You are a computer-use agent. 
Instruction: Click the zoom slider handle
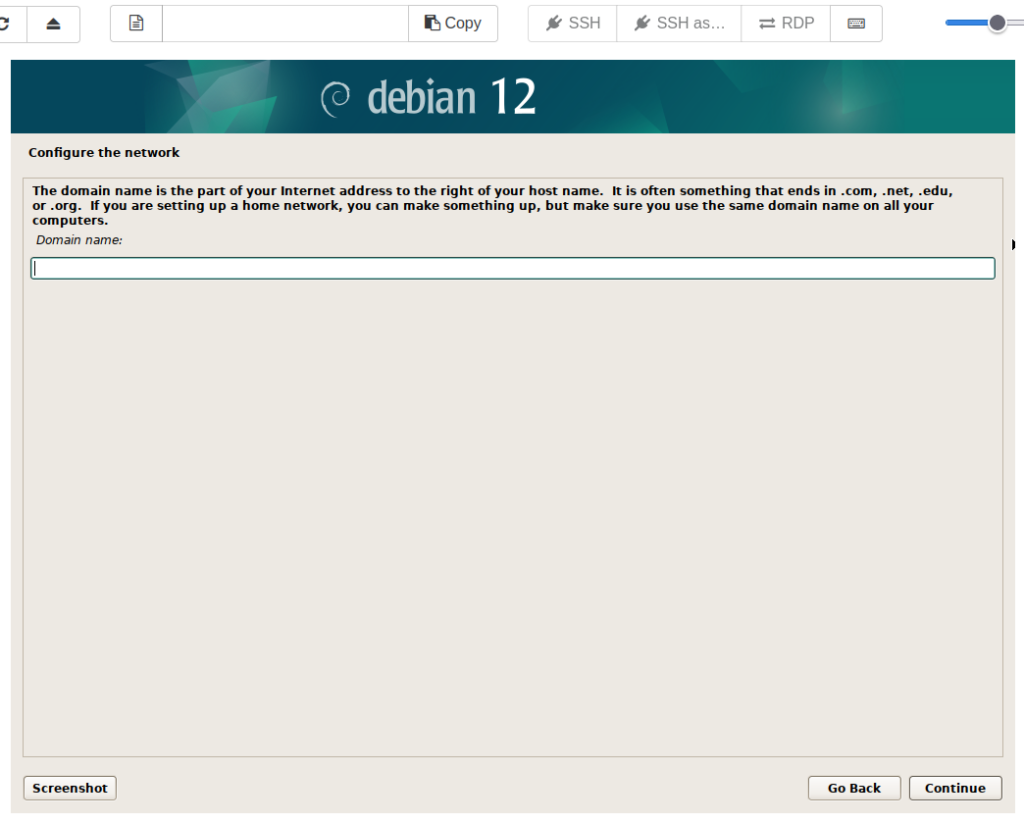[997, 23]
